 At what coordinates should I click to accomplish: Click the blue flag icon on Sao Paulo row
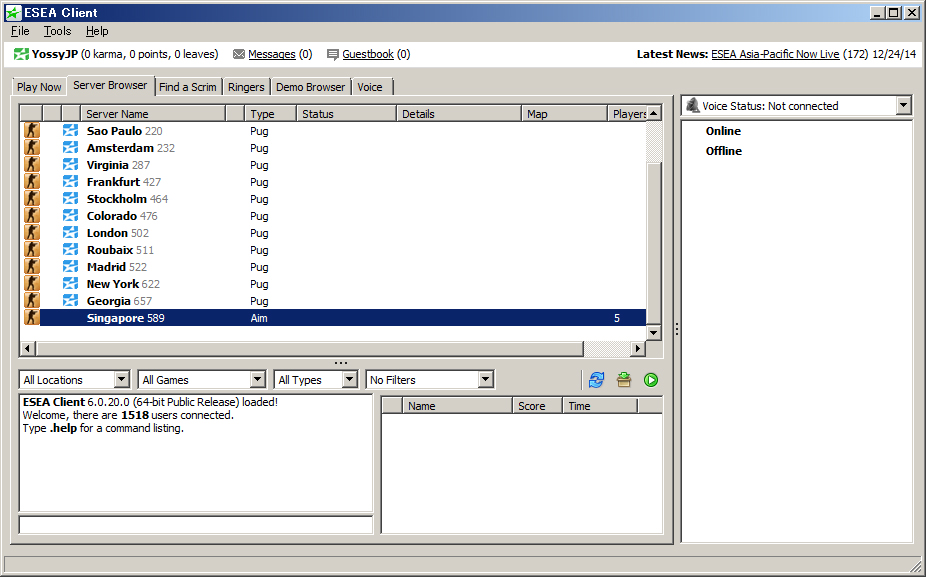pos(70,131)
